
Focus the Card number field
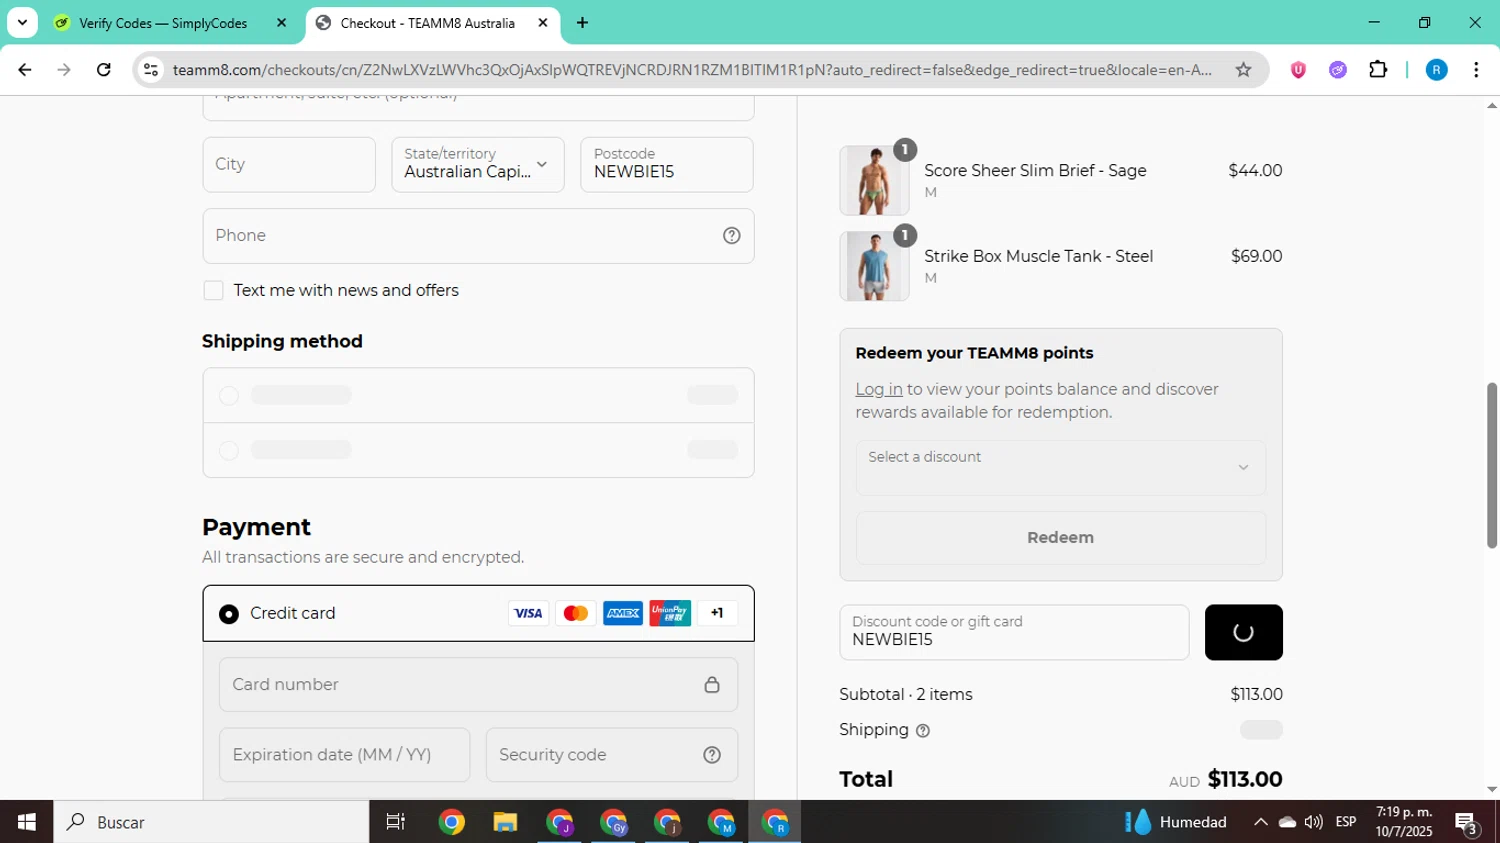pyautogui.click(x=478, y=685)
